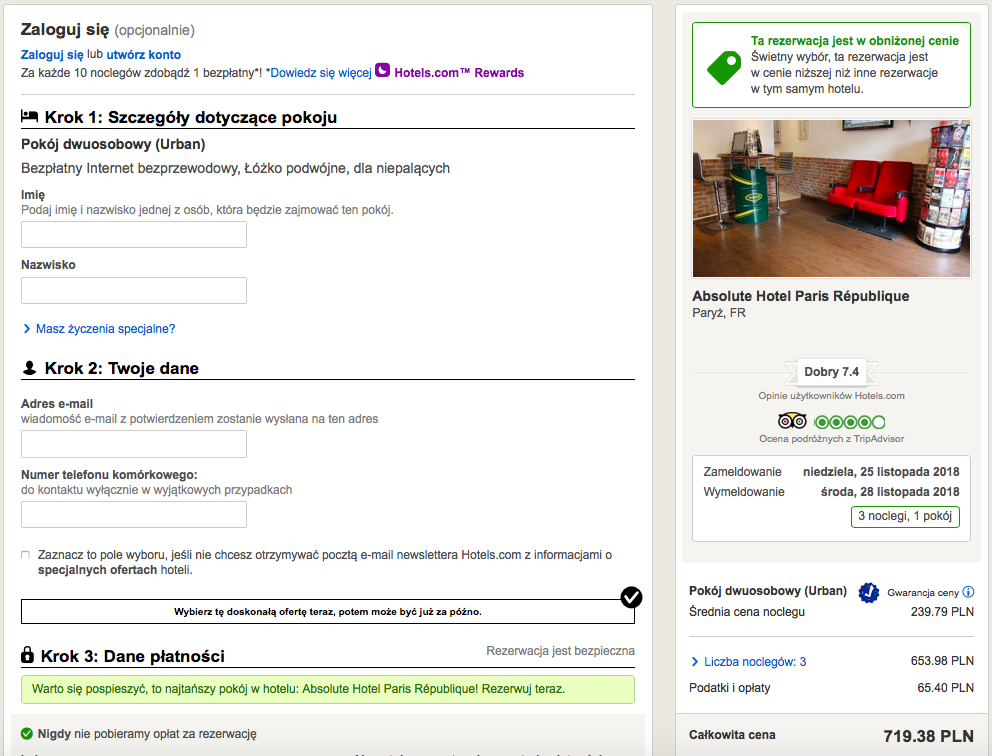Click the bed icon beside Krok 1
Viewport: 992px width, 756px height.
coord(30,117)
